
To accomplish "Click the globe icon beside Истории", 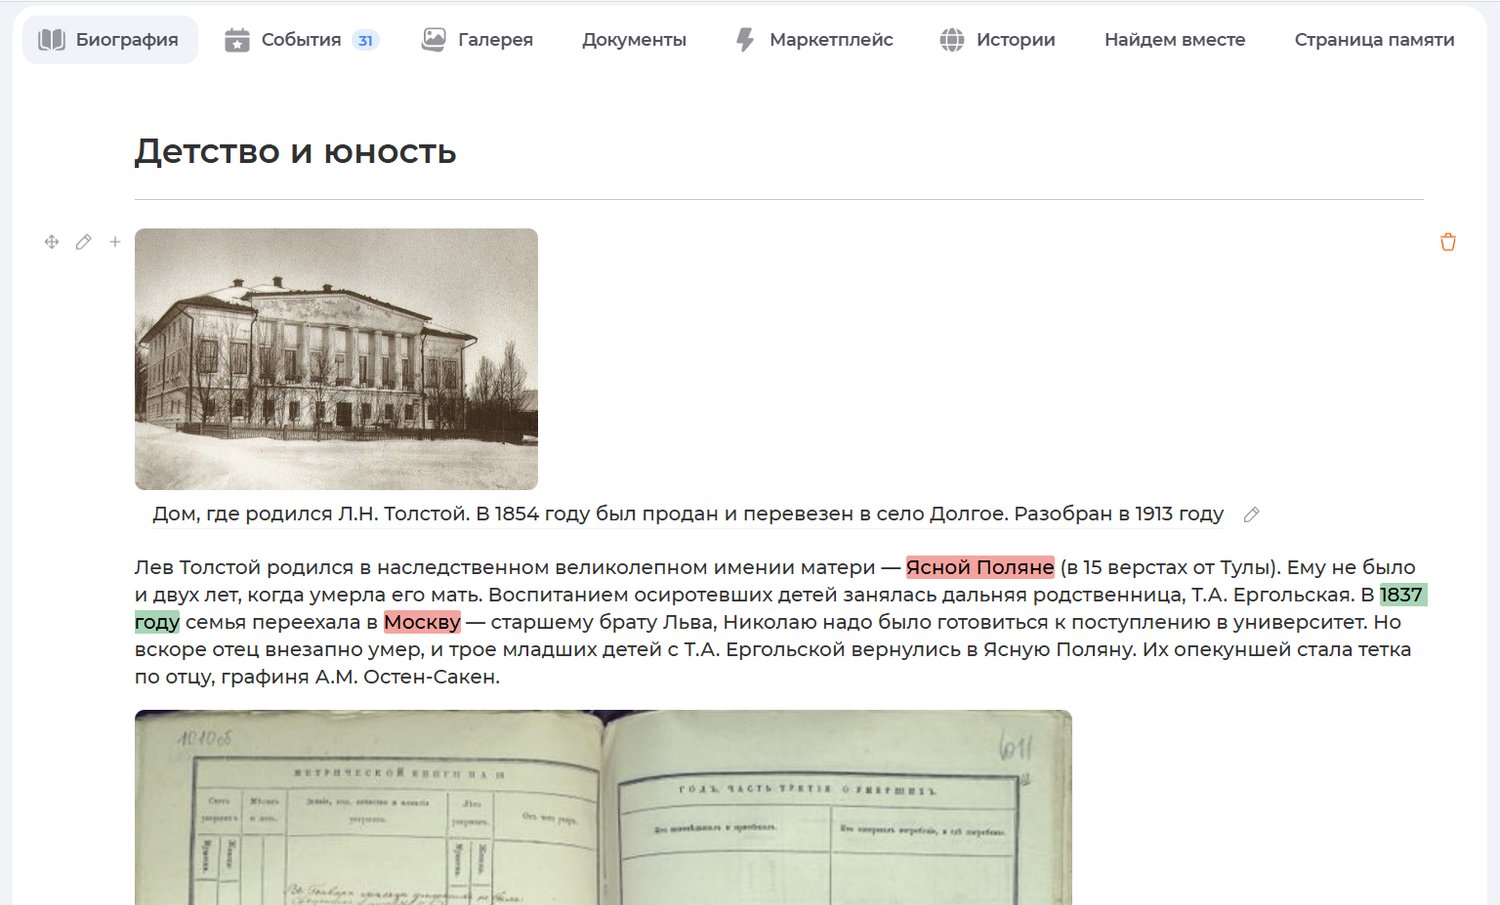I will (952, 40).
